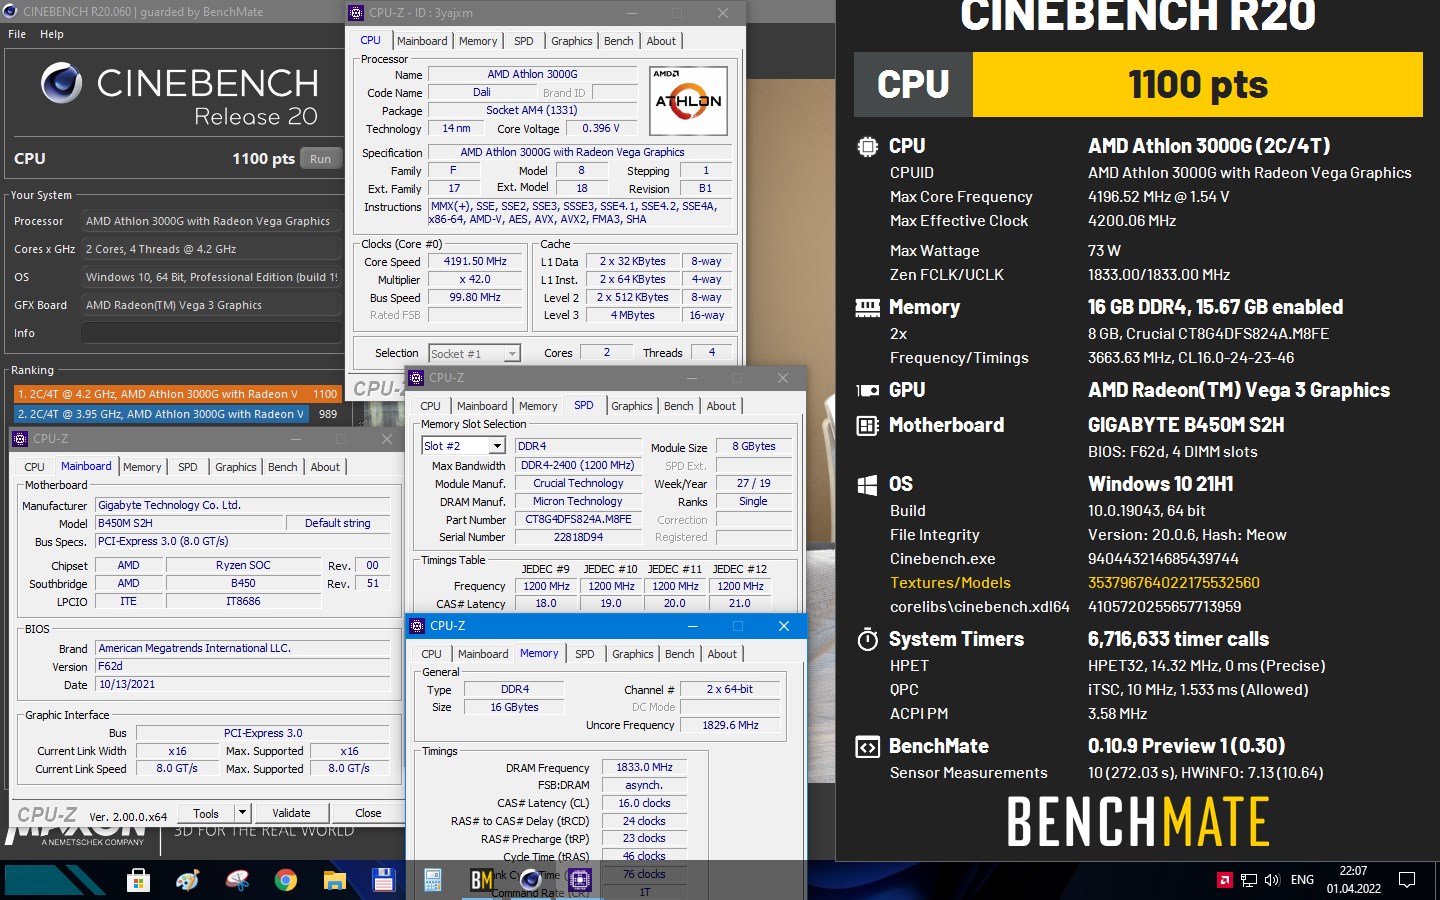Click the Processor field in Cinebench
1440x900 pixels.
211,221
